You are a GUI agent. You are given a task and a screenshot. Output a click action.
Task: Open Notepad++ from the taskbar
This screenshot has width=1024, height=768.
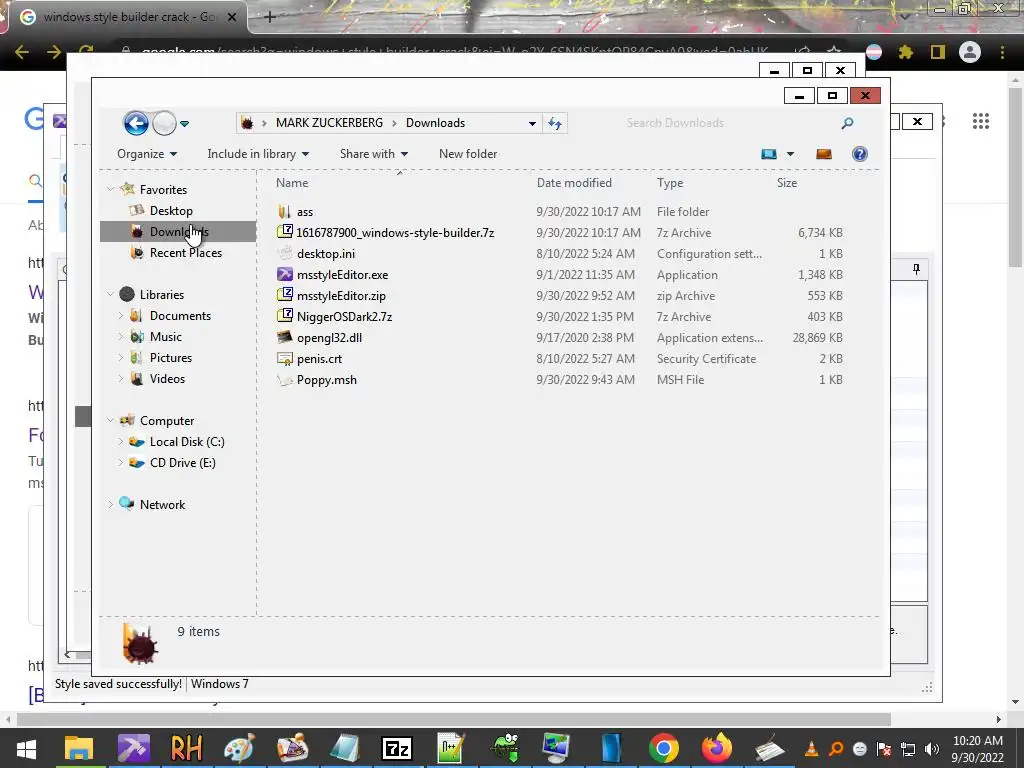451,748
